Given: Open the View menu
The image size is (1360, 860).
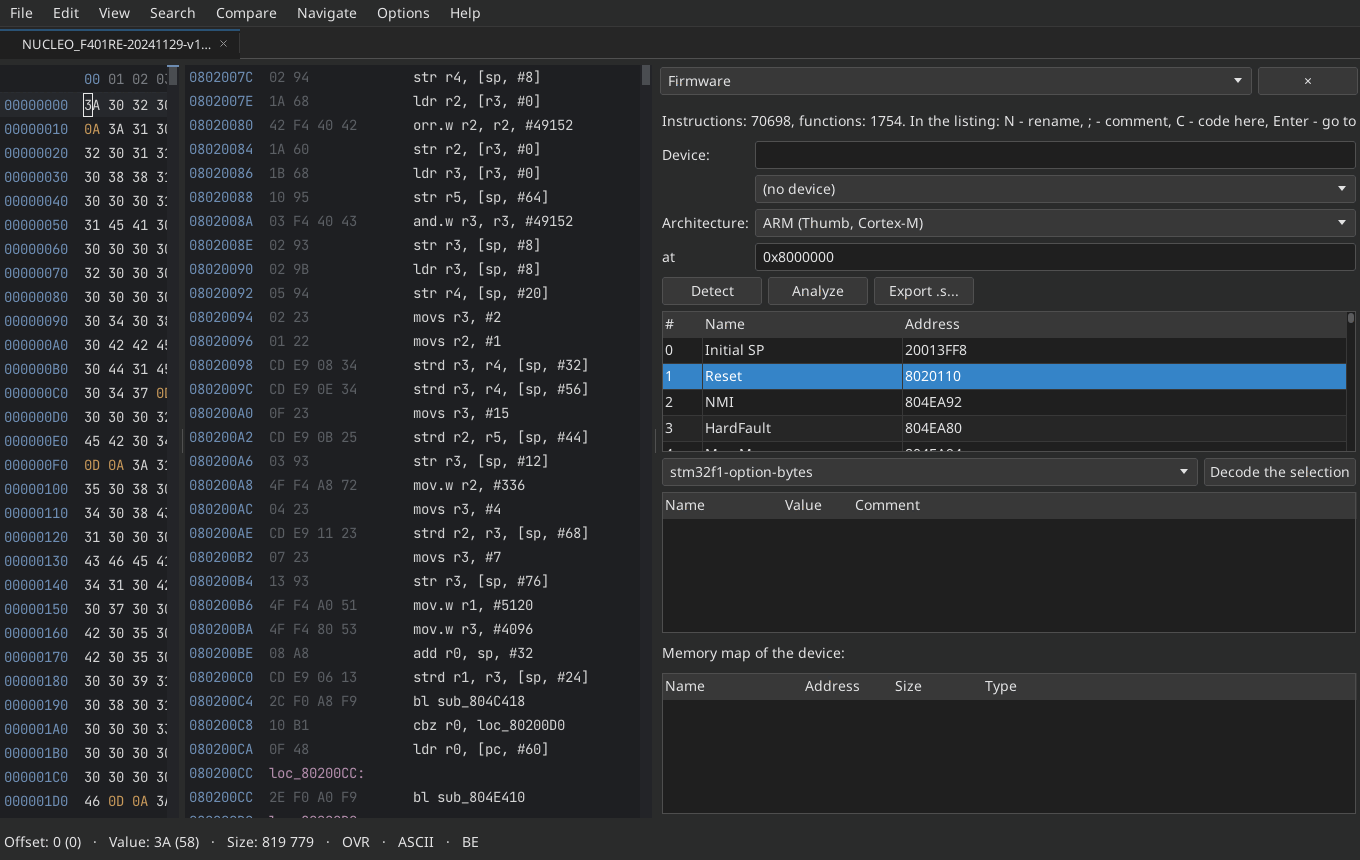Looking at the screenshot, I should pos(114,13).
